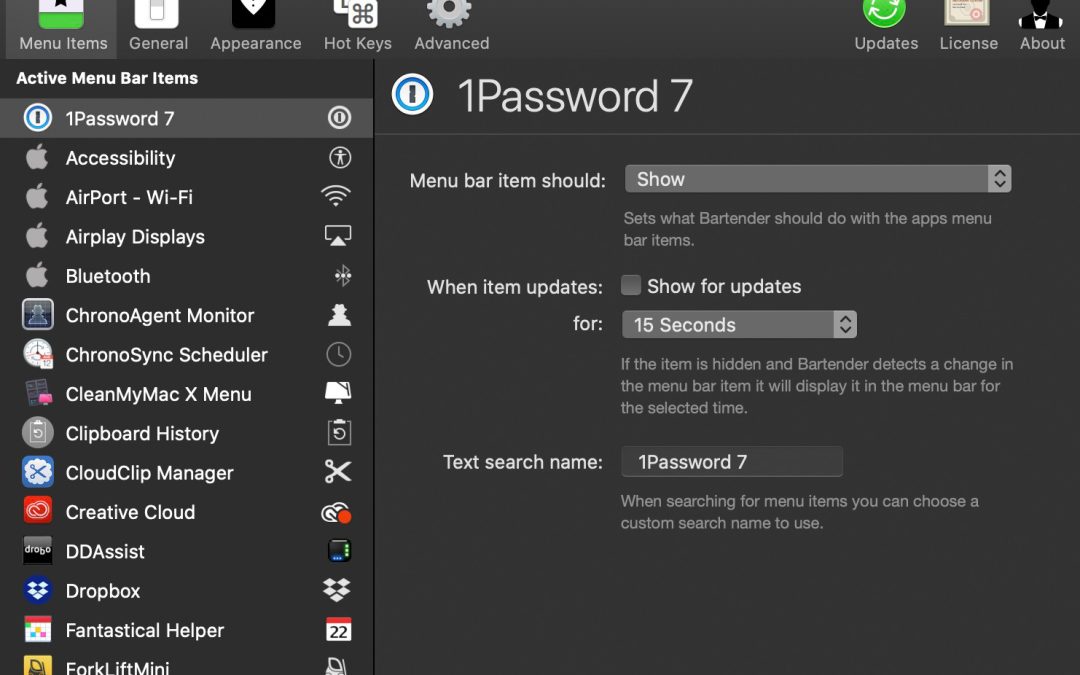The image size is (1080, 675).
Task: Open the Hot Keys tab
Action: click(x=358, y=26)
